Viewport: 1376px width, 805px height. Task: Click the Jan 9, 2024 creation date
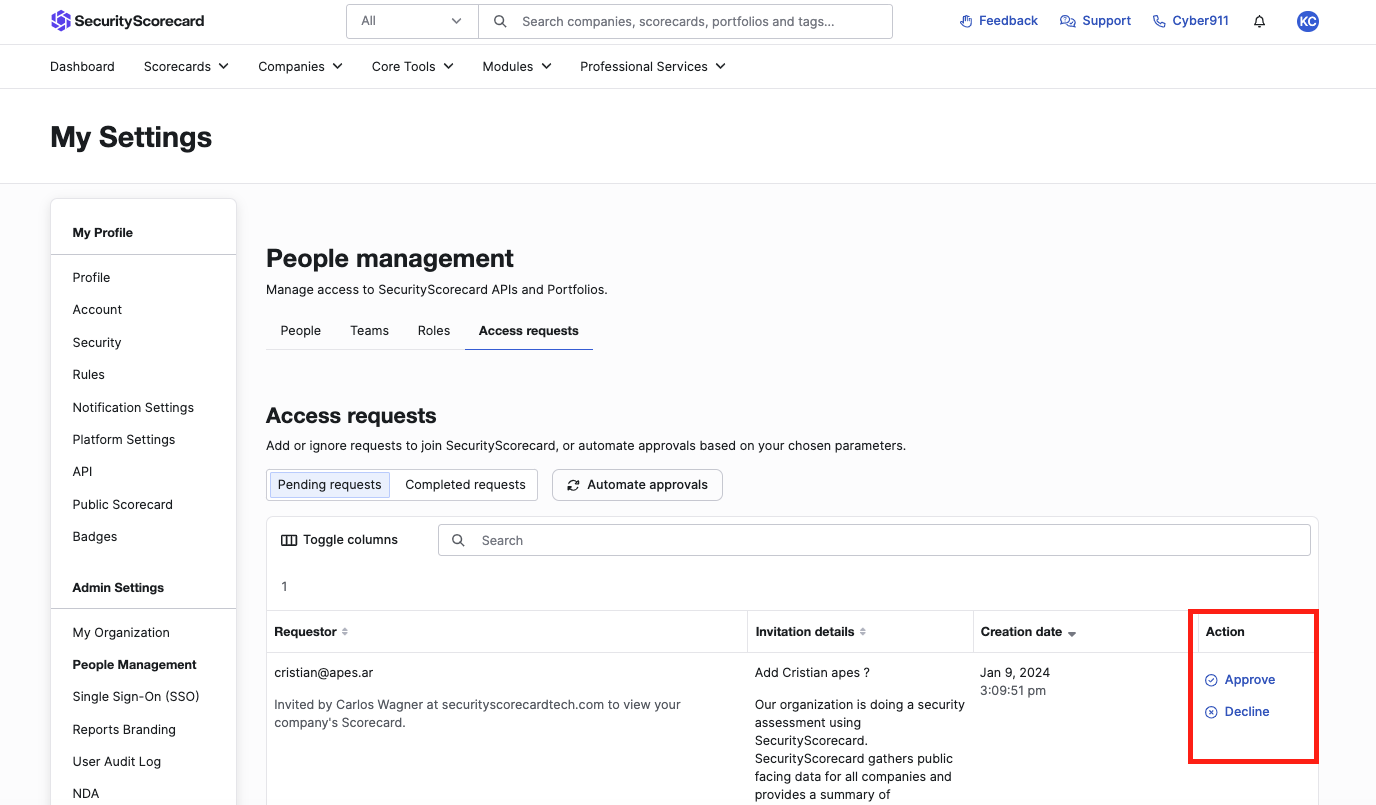[x=1015, y=673]
